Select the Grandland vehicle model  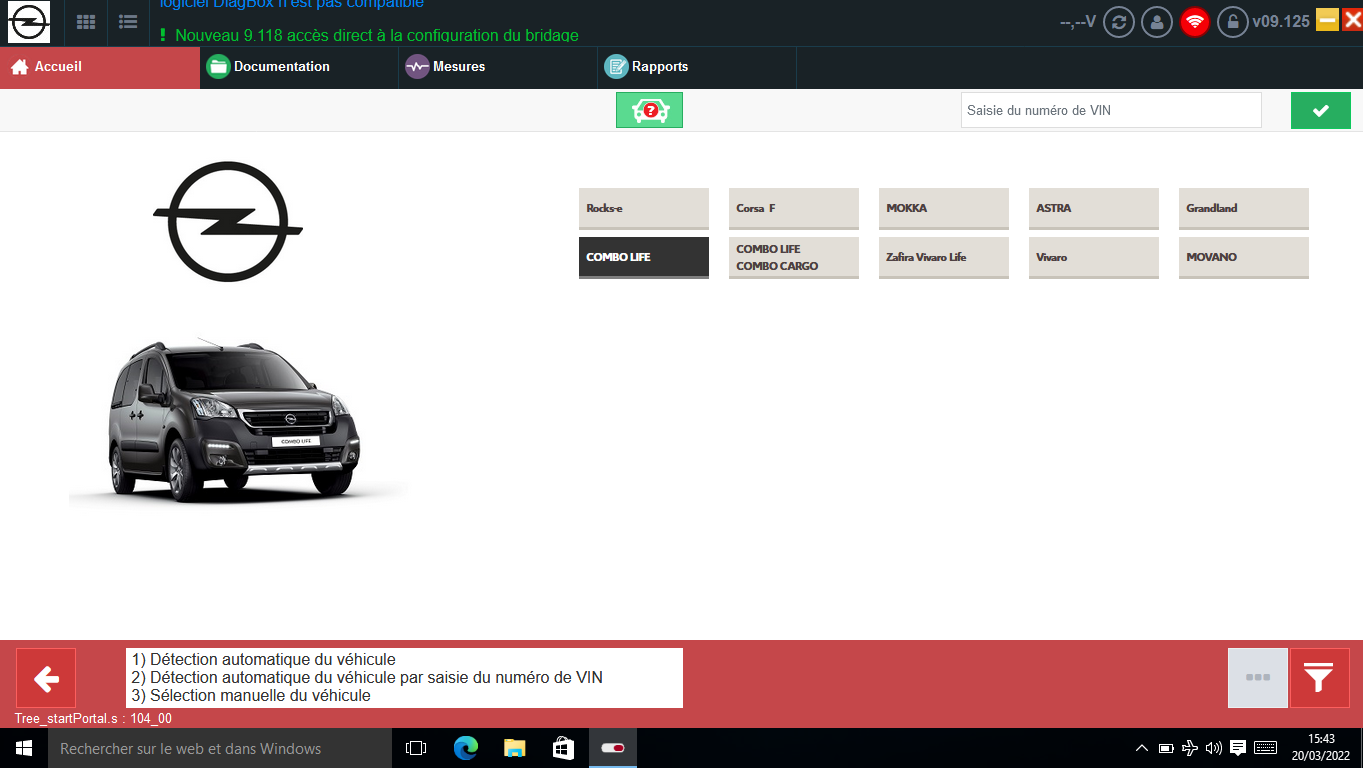tap(1244, 209)
